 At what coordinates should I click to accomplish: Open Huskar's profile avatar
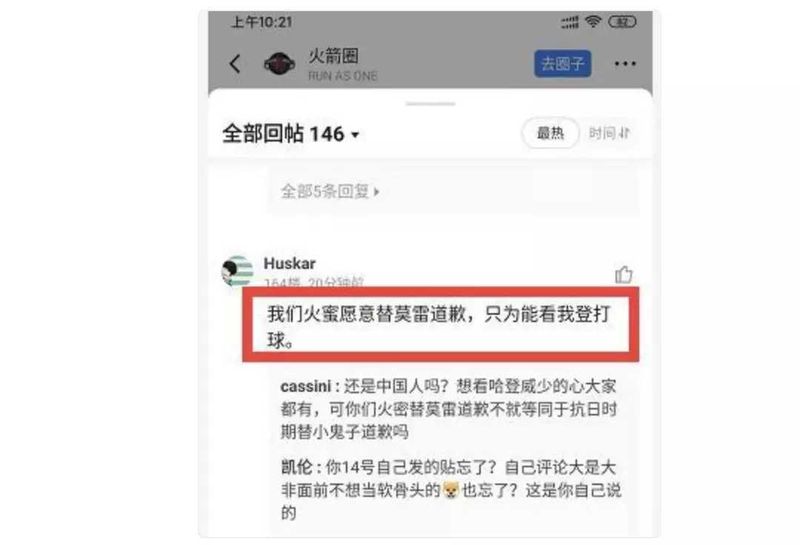pos(237,270)
